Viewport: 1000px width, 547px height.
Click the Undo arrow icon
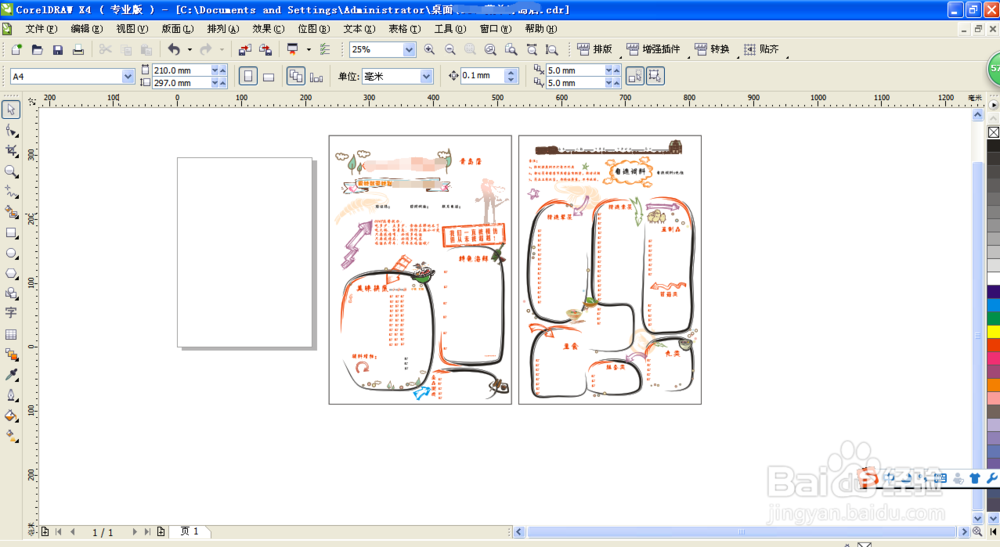click(x=173, y=49)
